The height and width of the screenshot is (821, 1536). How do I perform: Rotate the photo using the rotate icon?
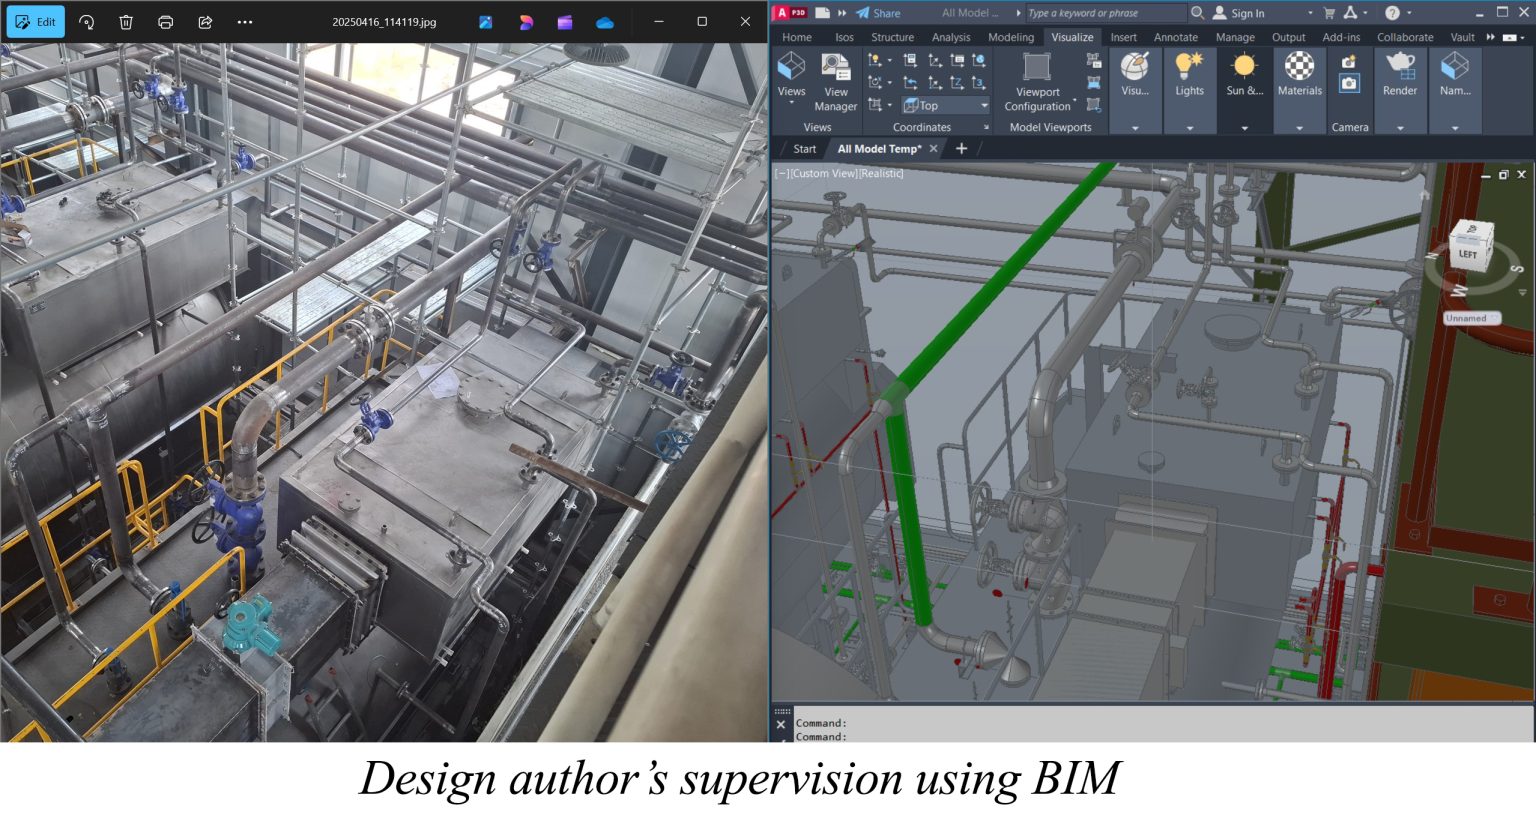(x=87, y=22)
